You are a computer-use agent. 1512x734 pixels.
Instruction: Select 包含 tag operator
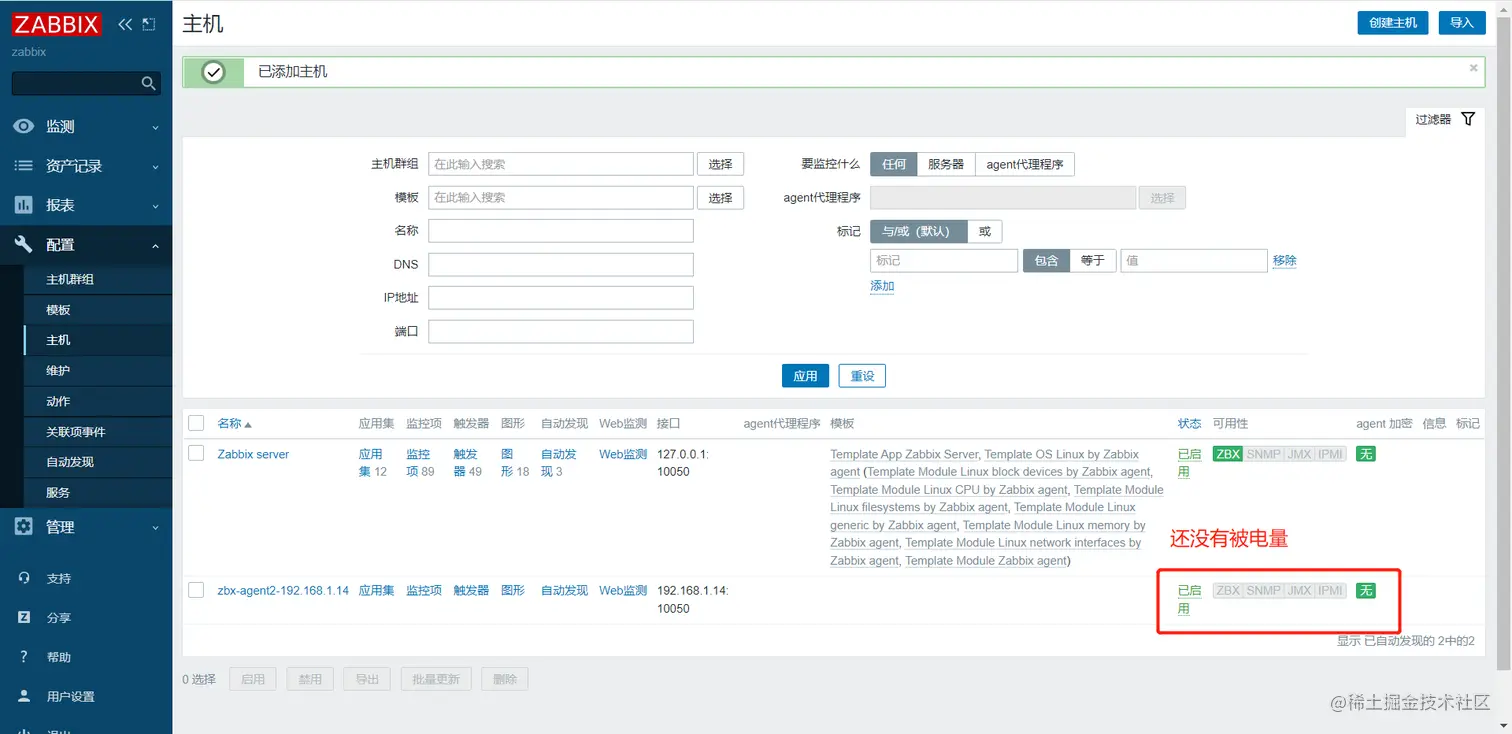[1046, 260]
